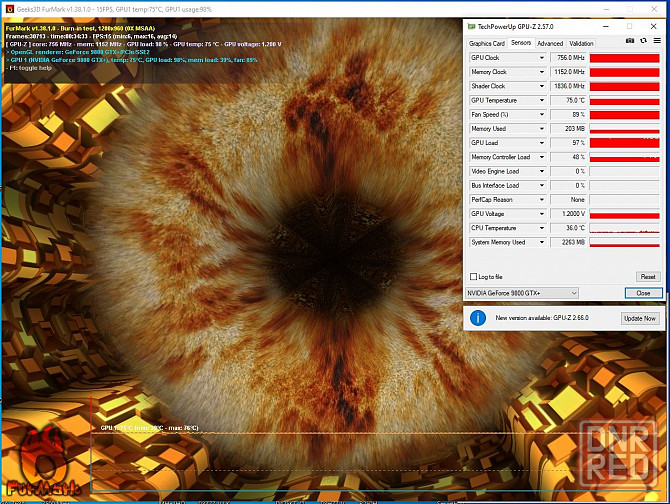
Task: Open the NVIDIA GeForce 9800 GTX+ device selector
Action: point(522,293)
